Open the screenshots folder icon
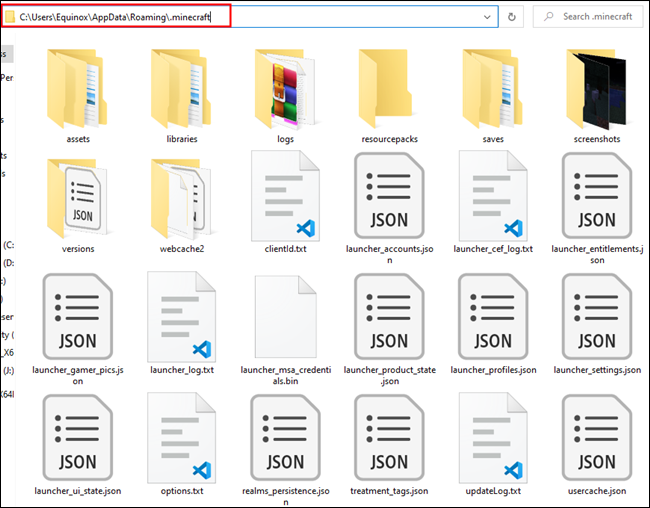 pos(597,89)
